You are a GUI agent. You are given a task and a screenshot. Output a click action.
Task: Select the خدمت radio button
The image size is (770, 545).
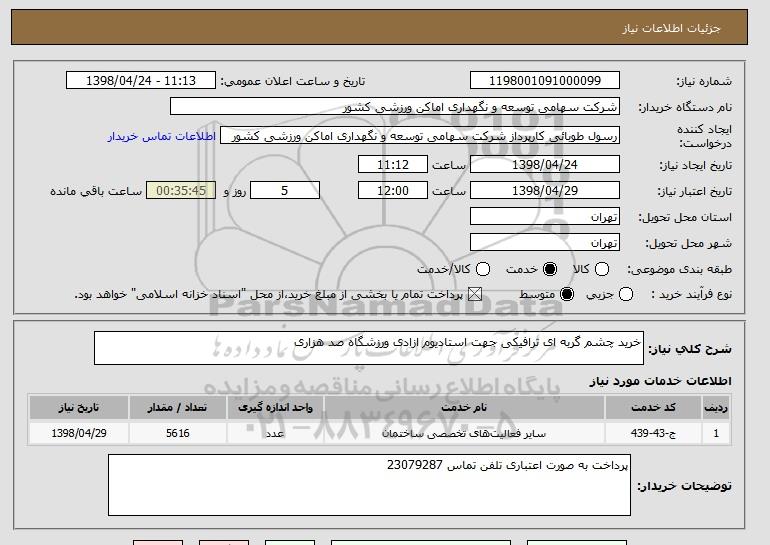click(550, 269)
